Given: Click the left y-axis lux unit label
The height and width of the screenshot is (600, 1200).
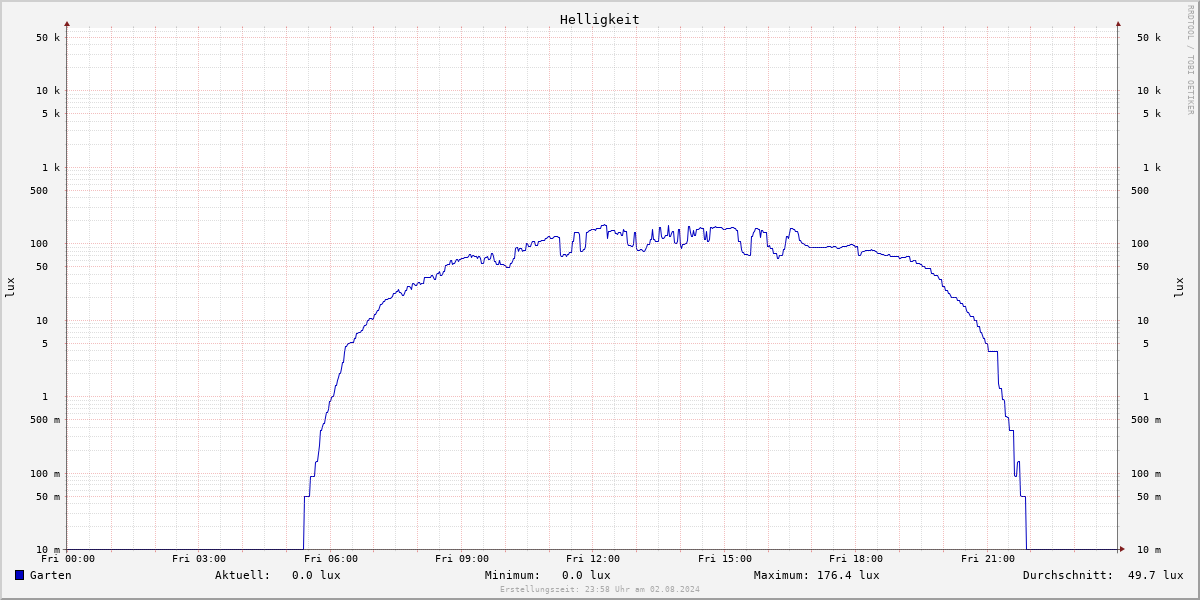Looking at the screenshot, I should point(10,287).
